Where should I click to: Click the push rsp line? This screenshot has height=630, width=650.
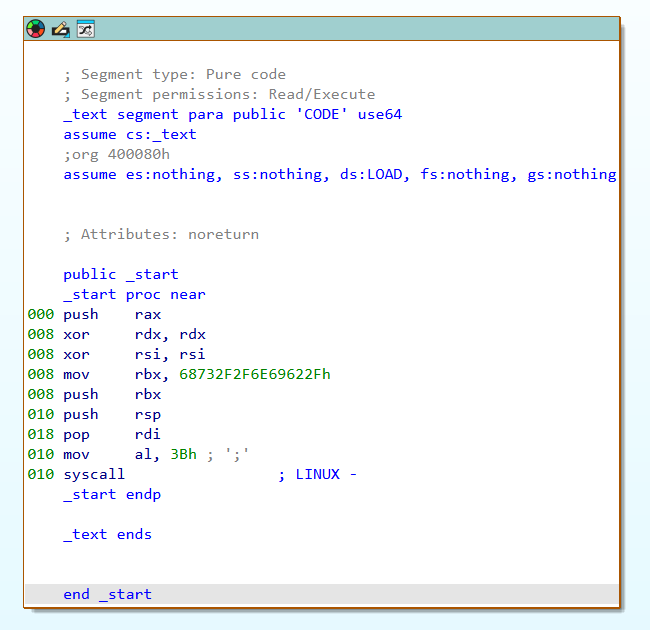tap(112, 414)
